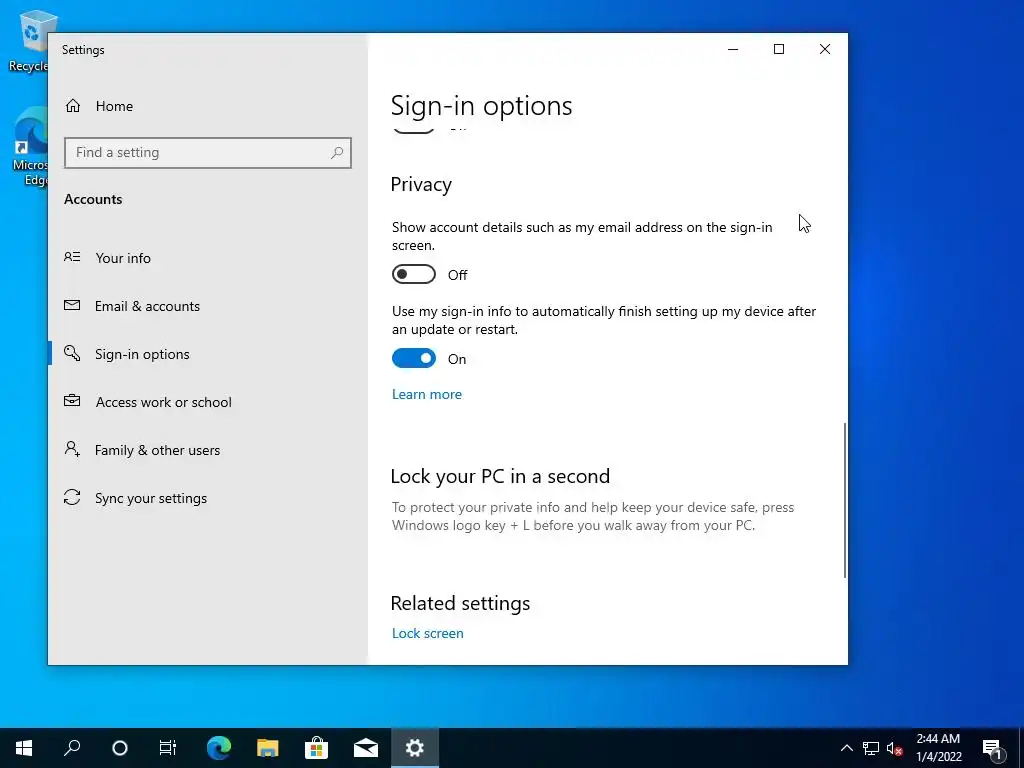Screen dimensions: 1024x768
Task: Close the Settings window
Action: (x=825, y=50)
